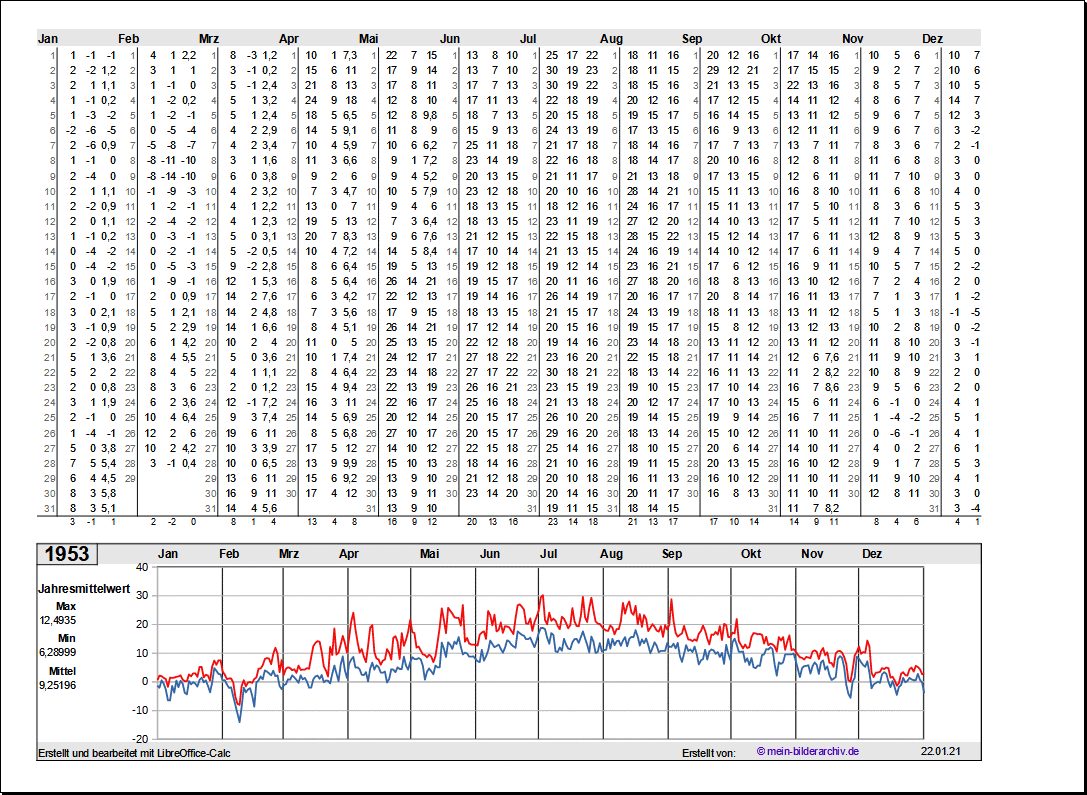
Task: Select the Min value 6,28999
Action: [58, 652]
